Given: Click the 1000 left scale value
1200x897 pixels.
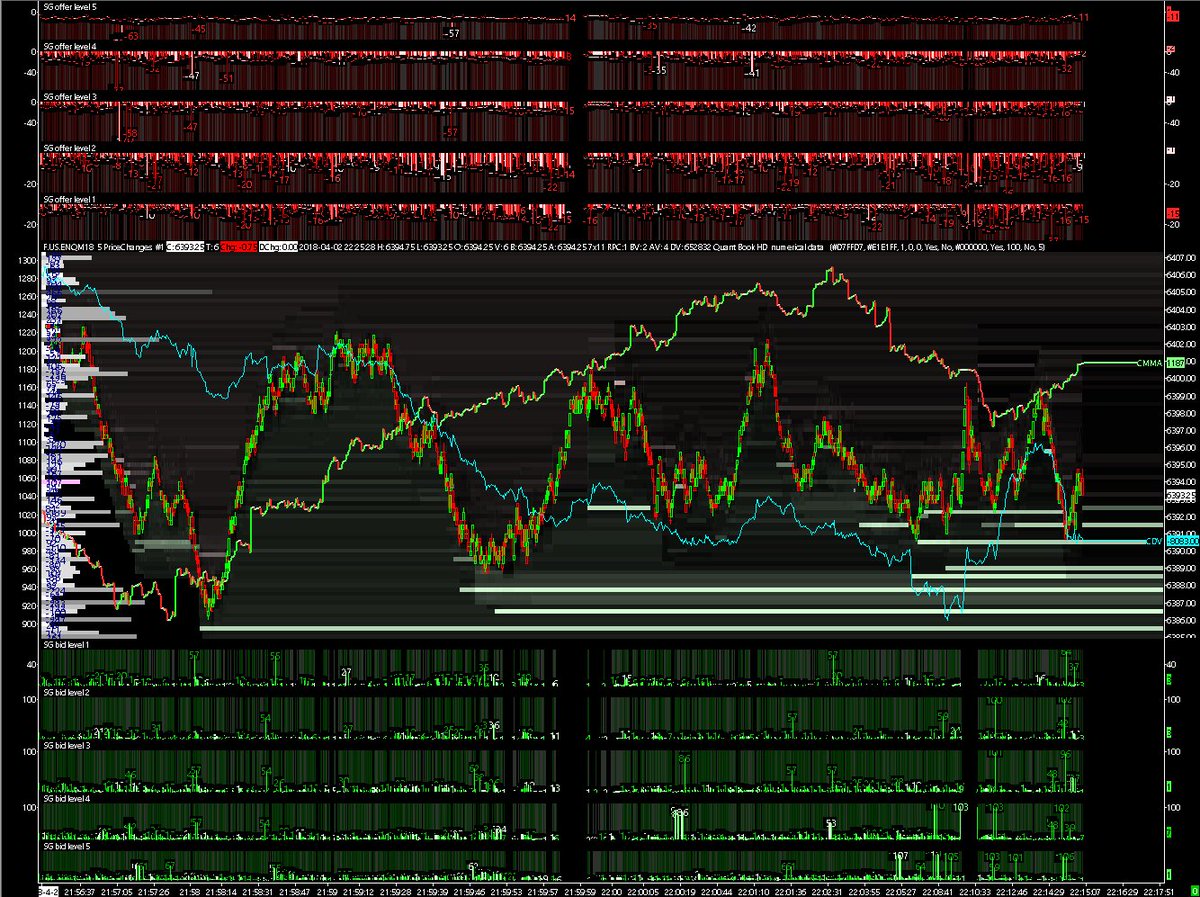Looking at the screenshot, I should point(29,533).
